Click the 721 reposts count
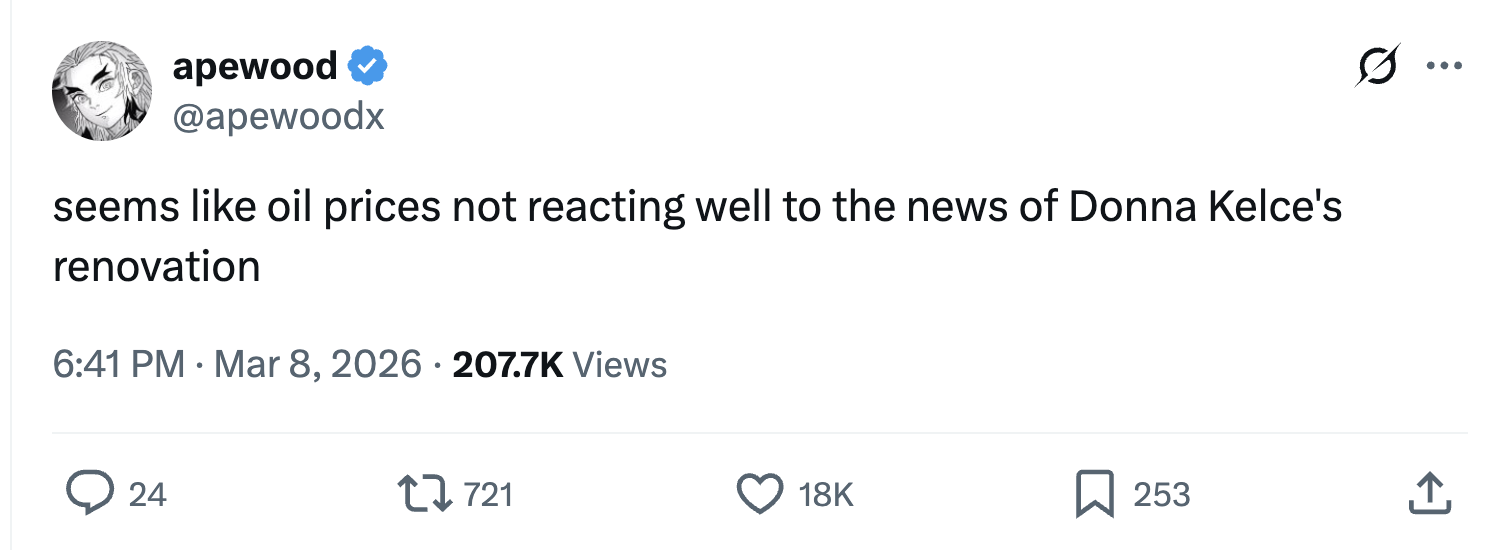The image size is (1504, 550). [488, 495]
